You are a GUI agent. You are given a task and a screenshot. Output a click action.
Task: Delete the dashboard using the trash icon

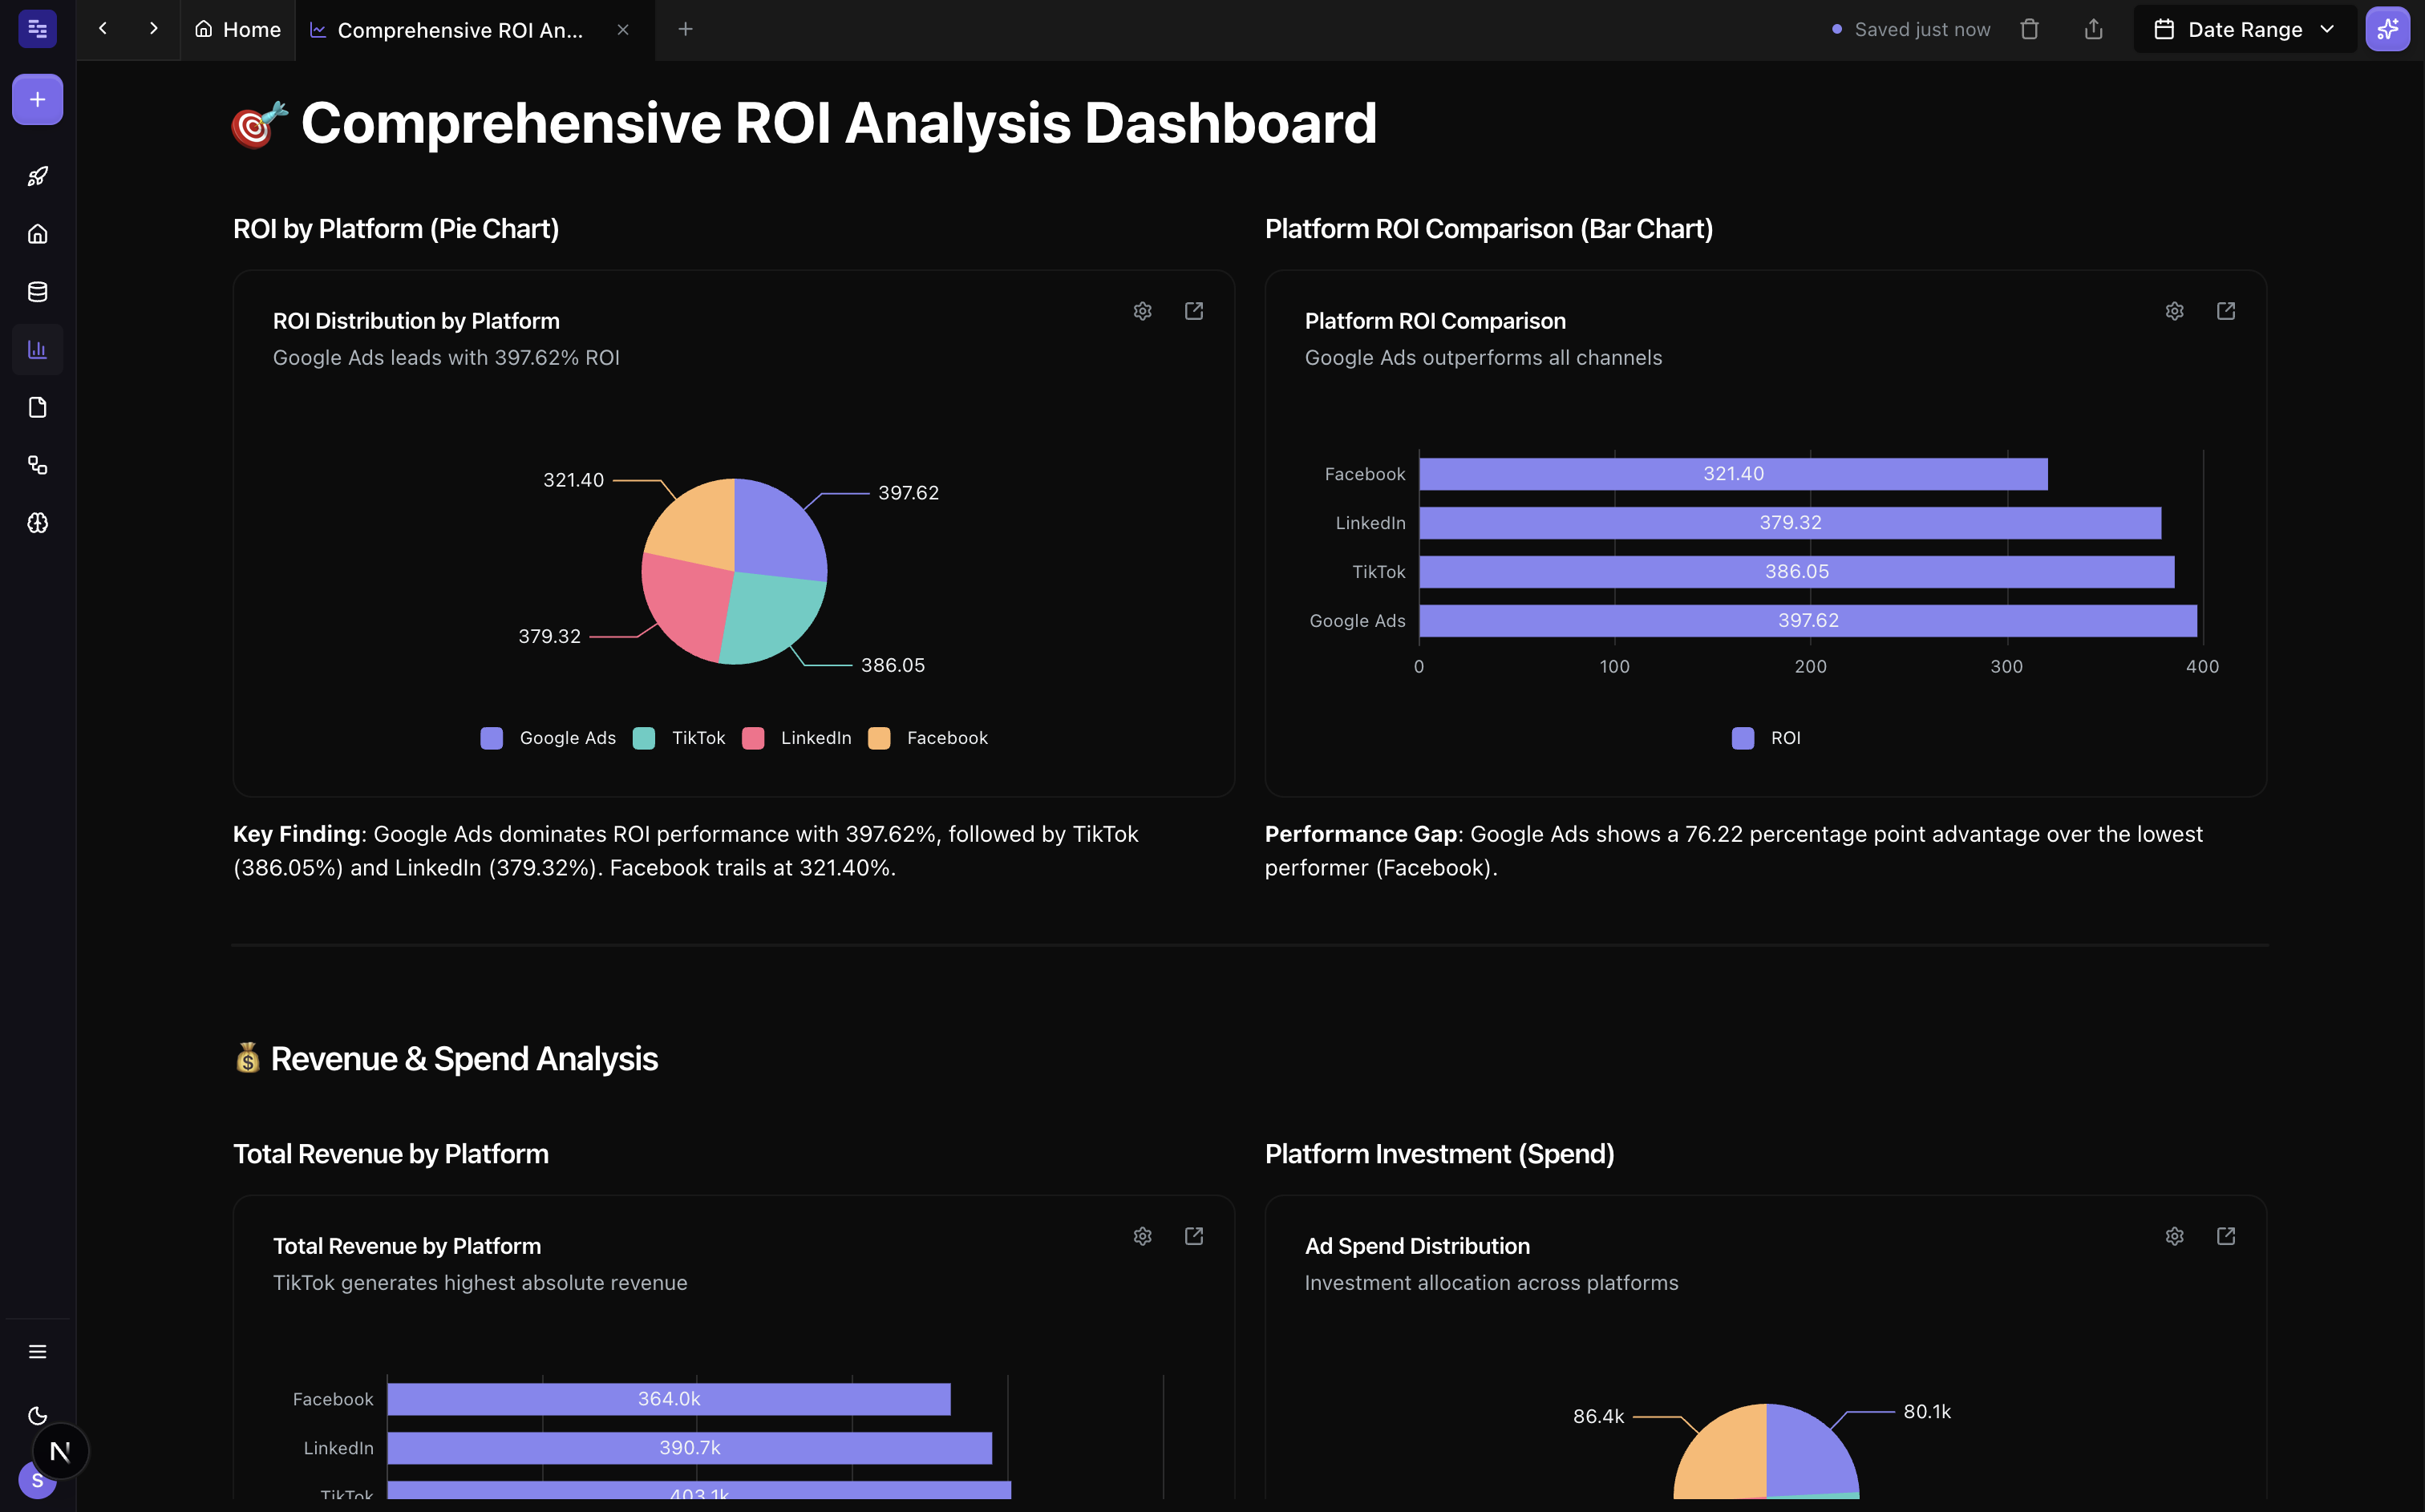tap(2030, 29)
